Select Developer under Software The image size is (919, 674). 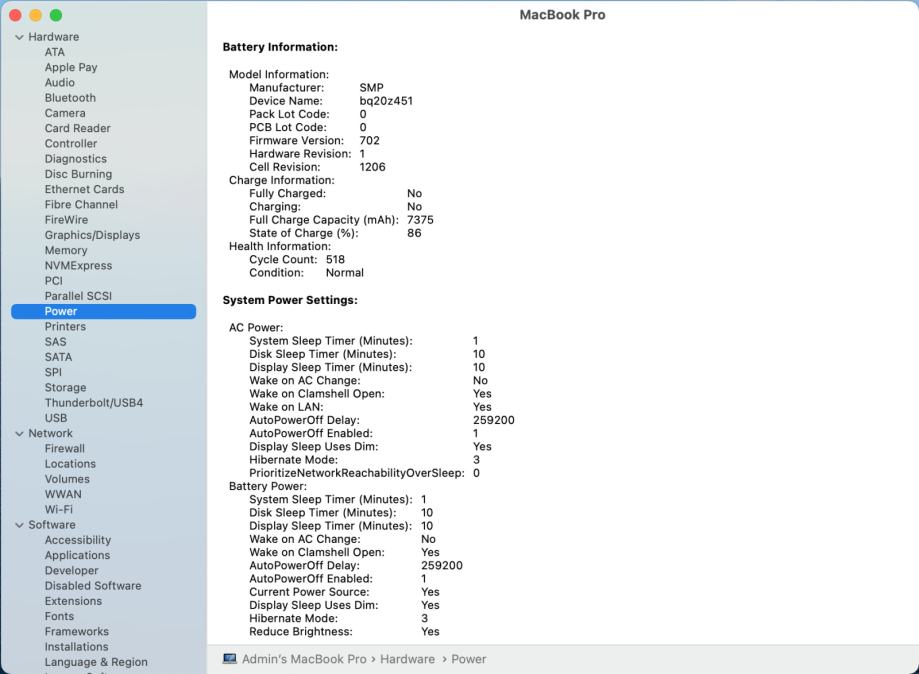point(72,570)
